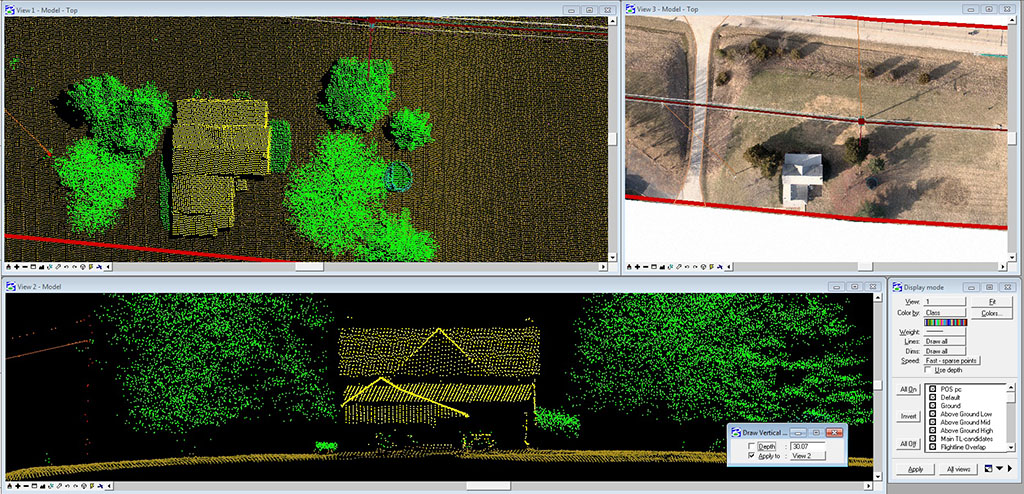The image size is (1024, 494).
Task: Uncheck the Apply to checkbox
Action: click(x=751, y=456)
